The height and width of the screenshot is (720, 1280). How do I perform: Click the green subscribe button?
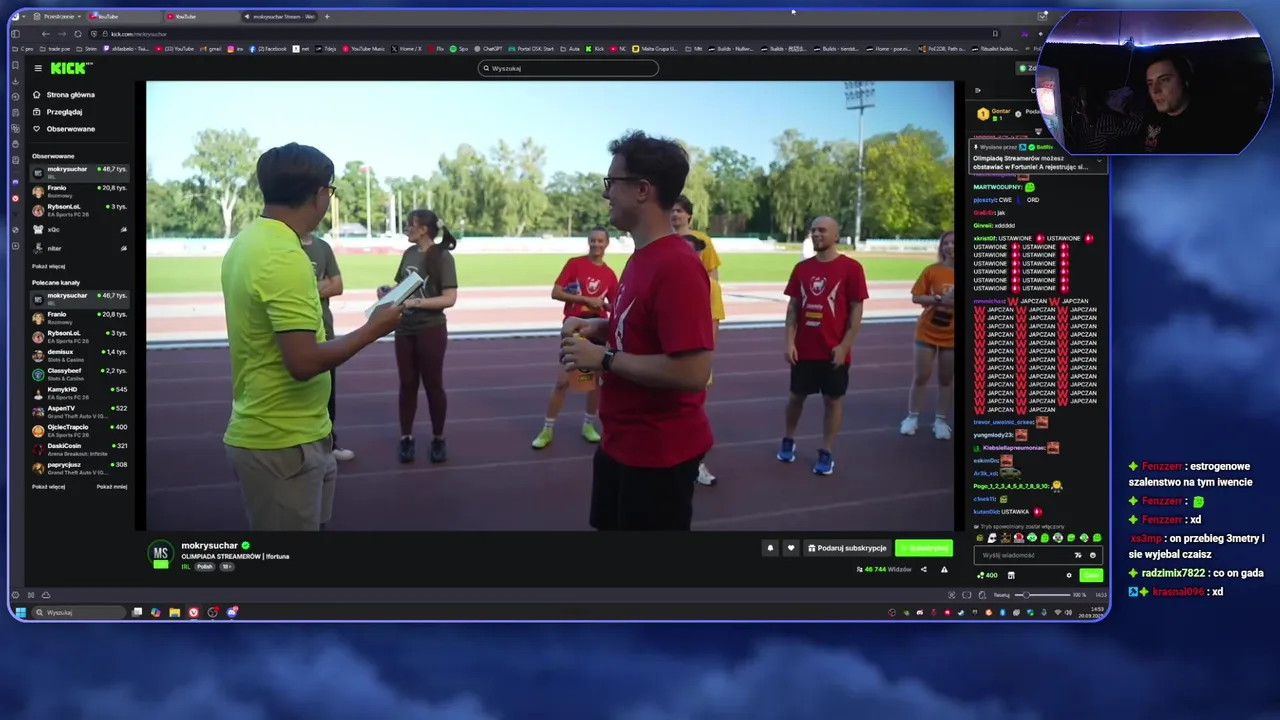(x=924, y=548)
